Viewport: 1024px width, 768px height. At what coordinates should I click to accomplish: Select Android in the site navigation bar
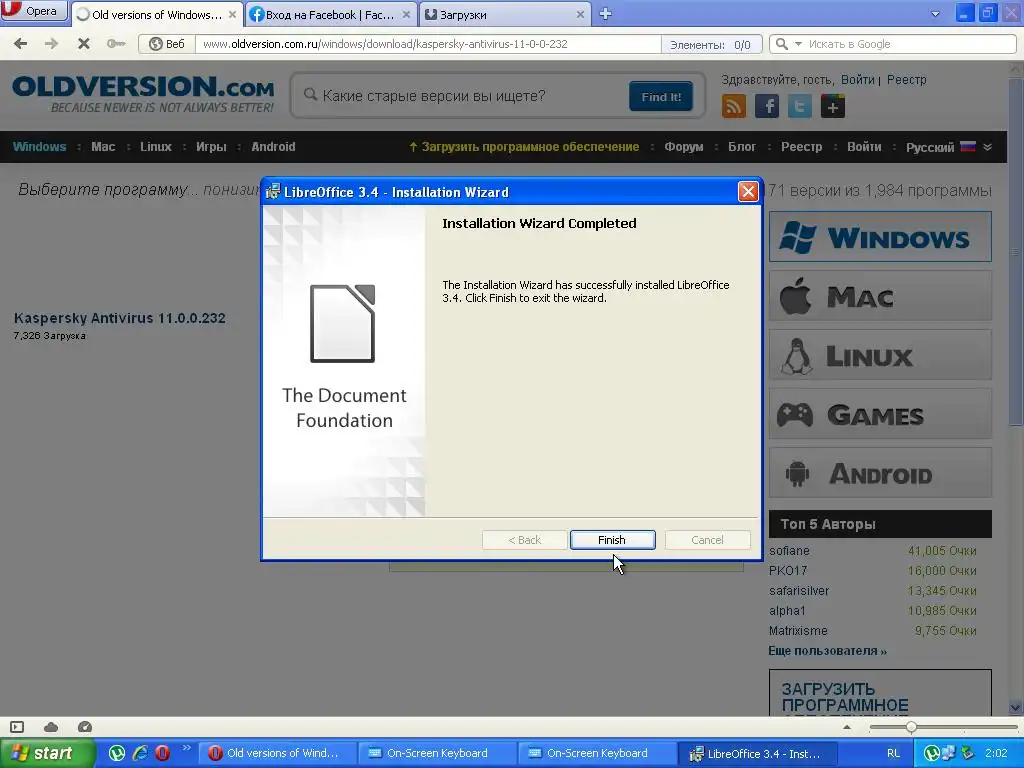tap(273, 147)
